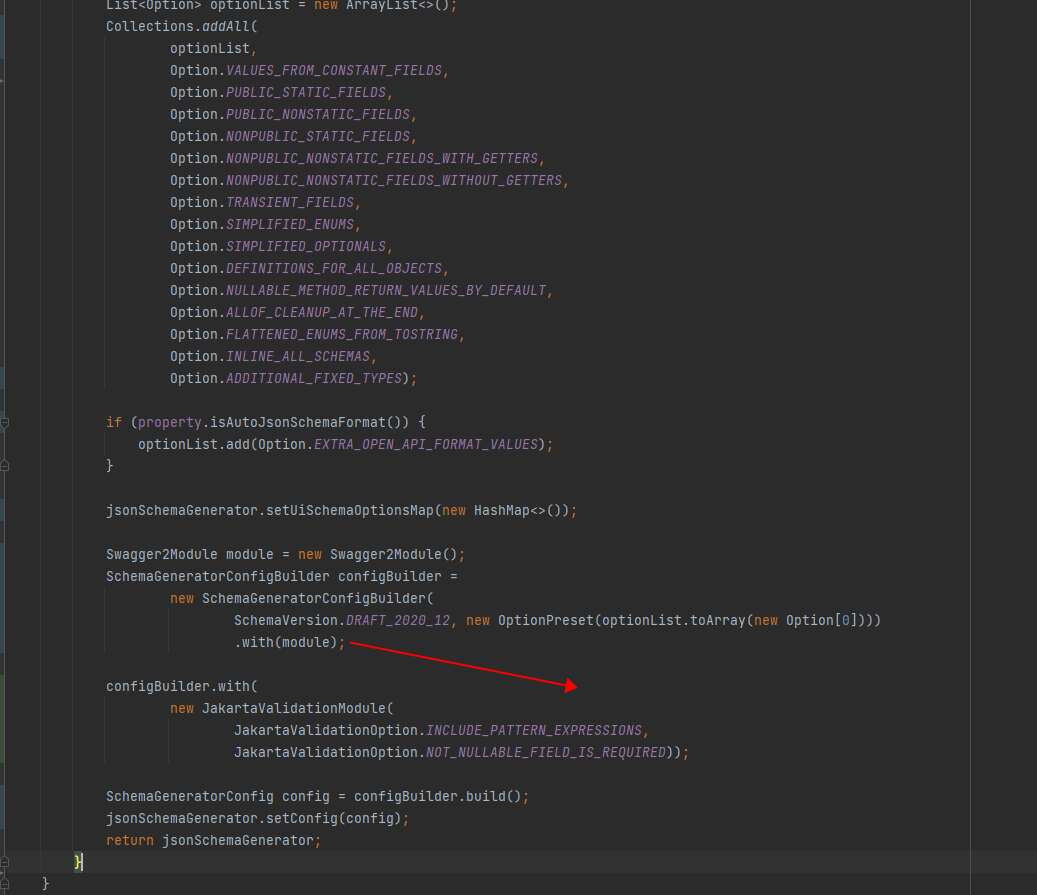Click SIMPLIFIED_ENUMS constant
1037x895 pixels.
coord(290,224)
